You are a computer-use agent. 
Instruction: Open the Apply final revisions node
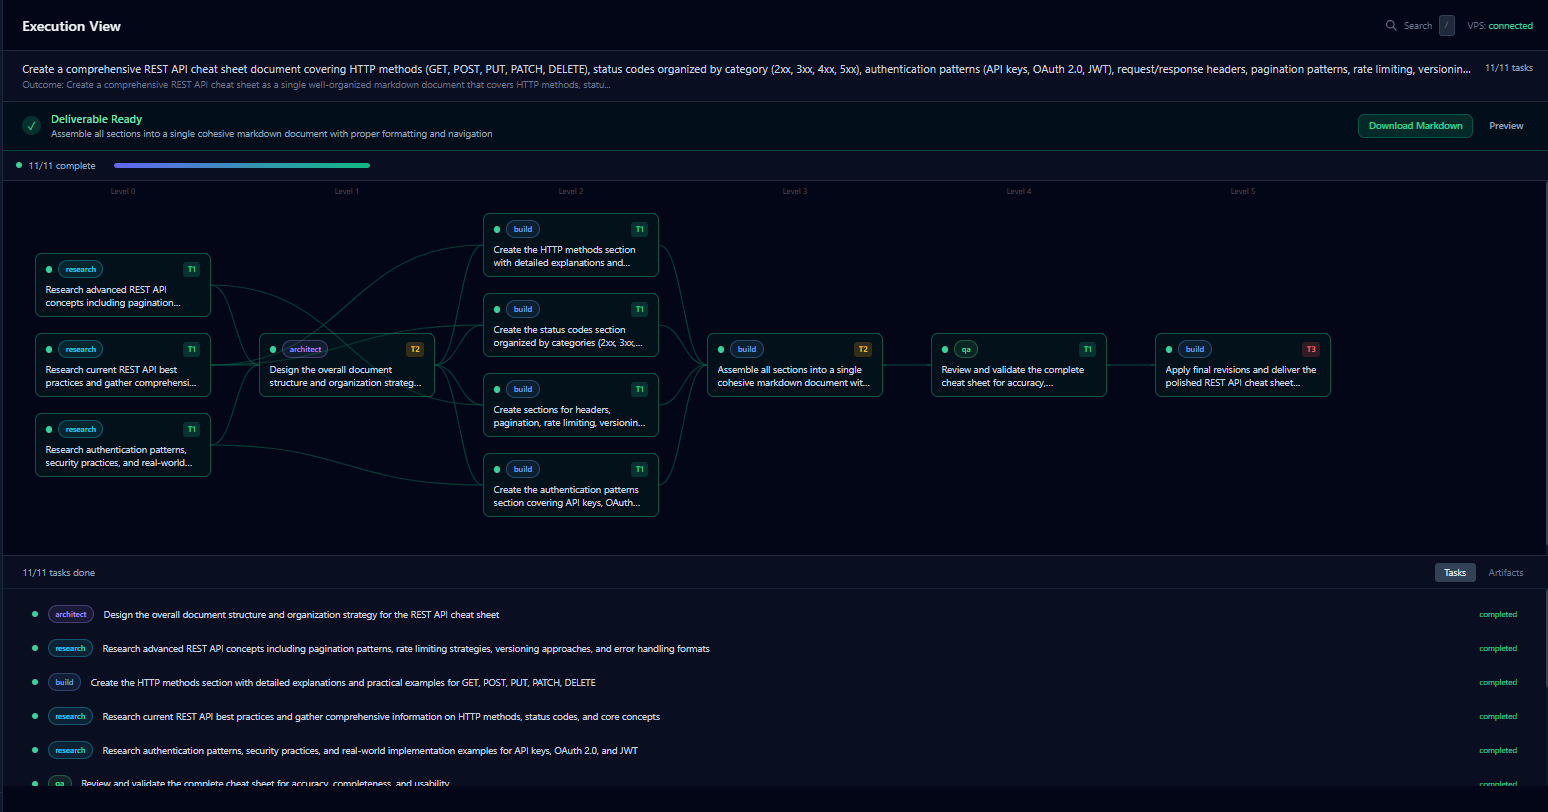(1243, 365)
